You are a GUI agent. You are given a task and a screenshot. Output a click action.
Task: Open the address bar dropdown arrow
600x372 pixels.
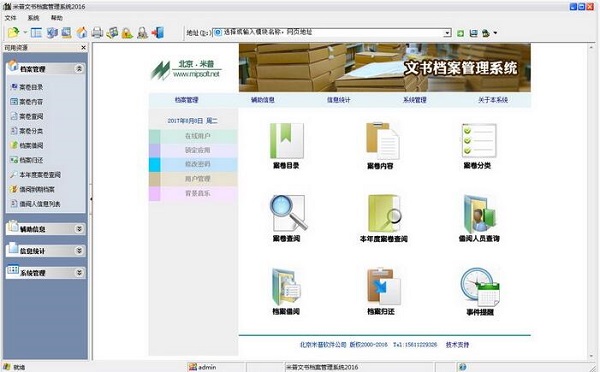tap(447, 33)
